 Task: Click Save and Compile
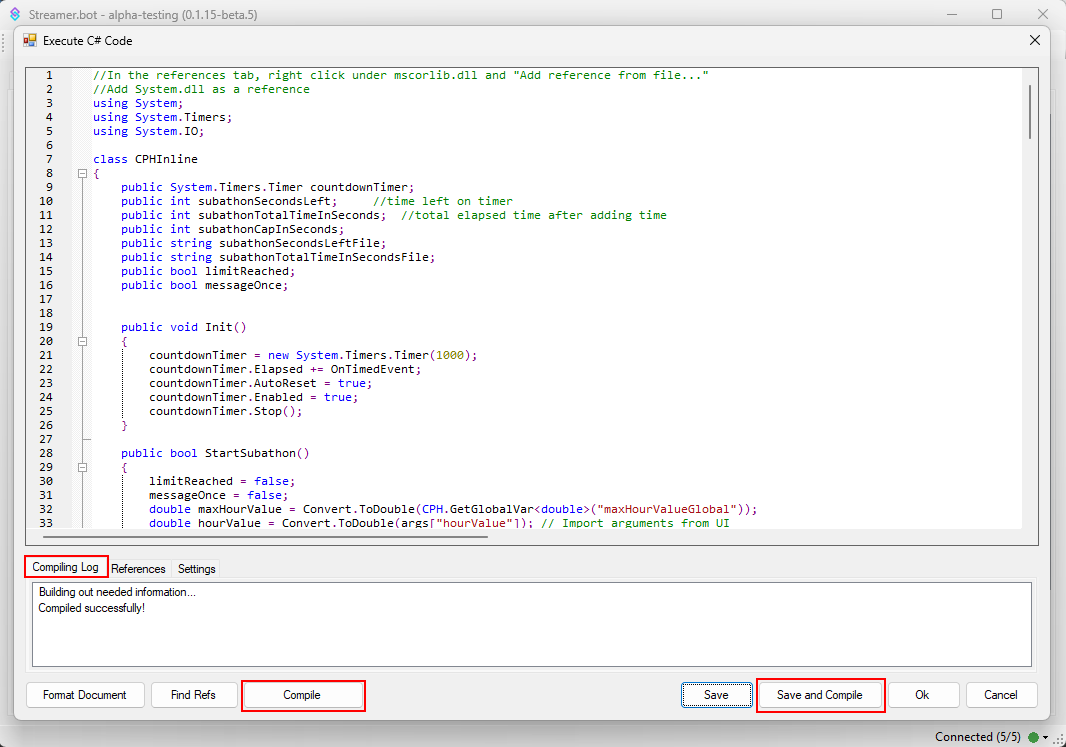[x=820, y=695]
